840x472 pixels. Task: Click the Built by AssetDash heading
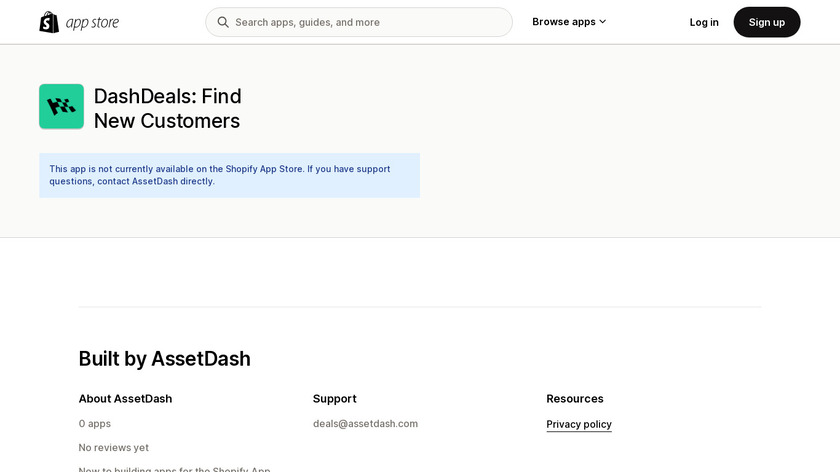[165, 358]
